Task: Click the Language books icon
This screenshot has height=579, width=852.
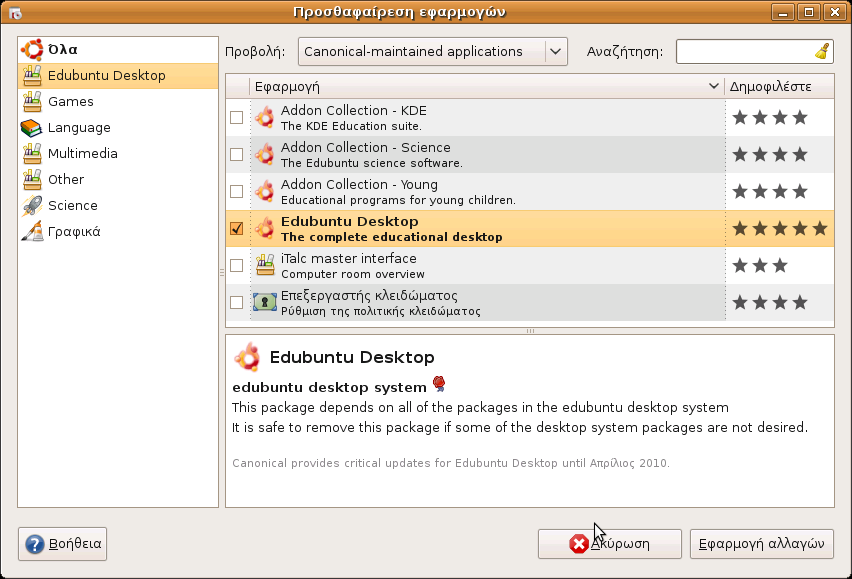Action: coord(32,128)
